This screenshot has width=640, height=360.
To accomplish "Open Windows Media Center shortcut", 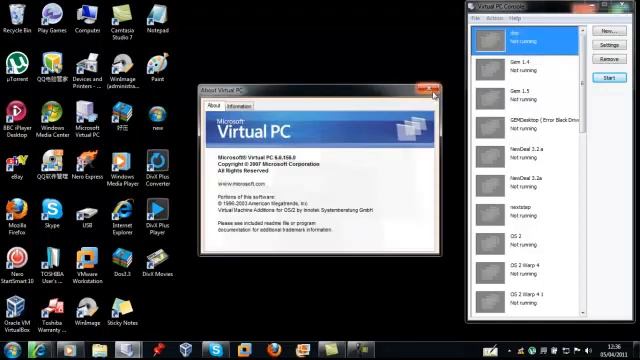I will 52,119.
